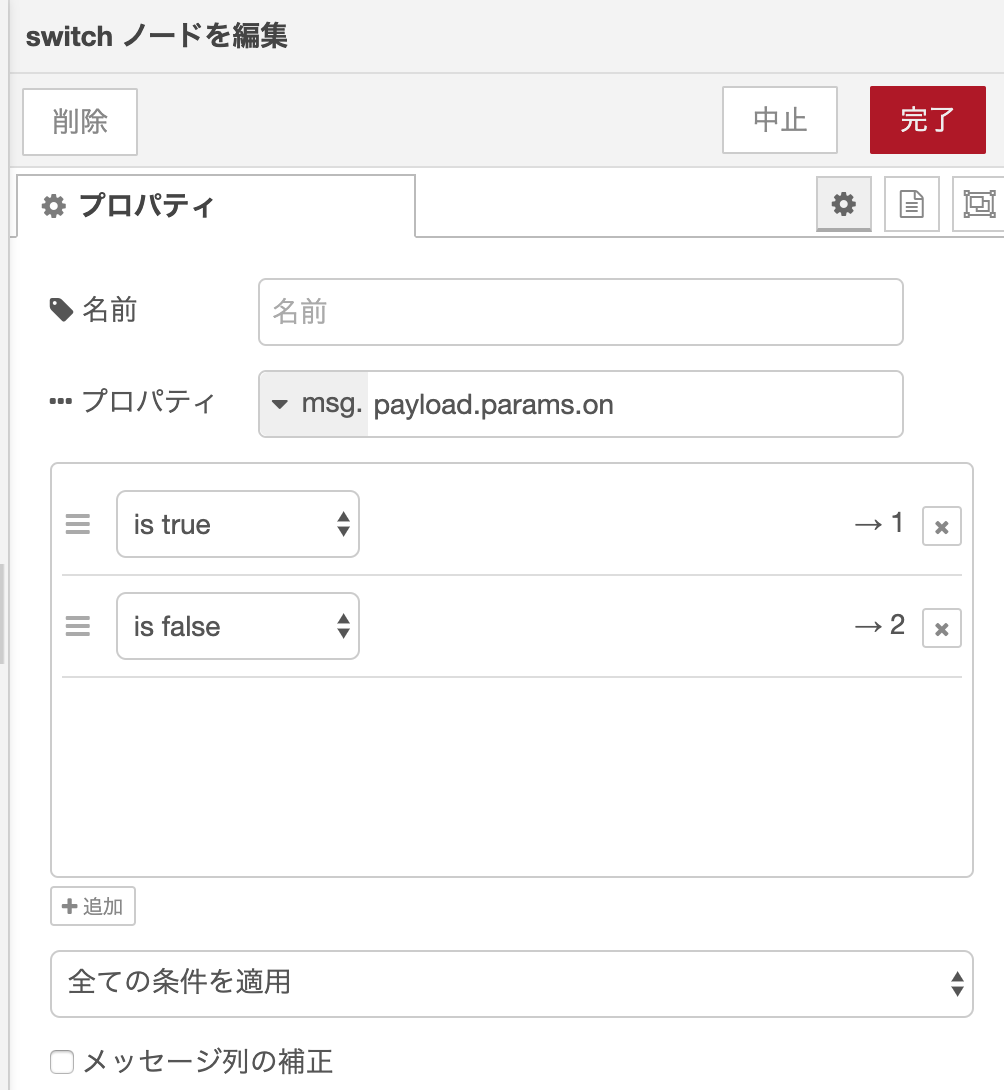Click 削除 to delete the node
1004x1090 pixels.
pyautogui.click(x=79, y=120)
